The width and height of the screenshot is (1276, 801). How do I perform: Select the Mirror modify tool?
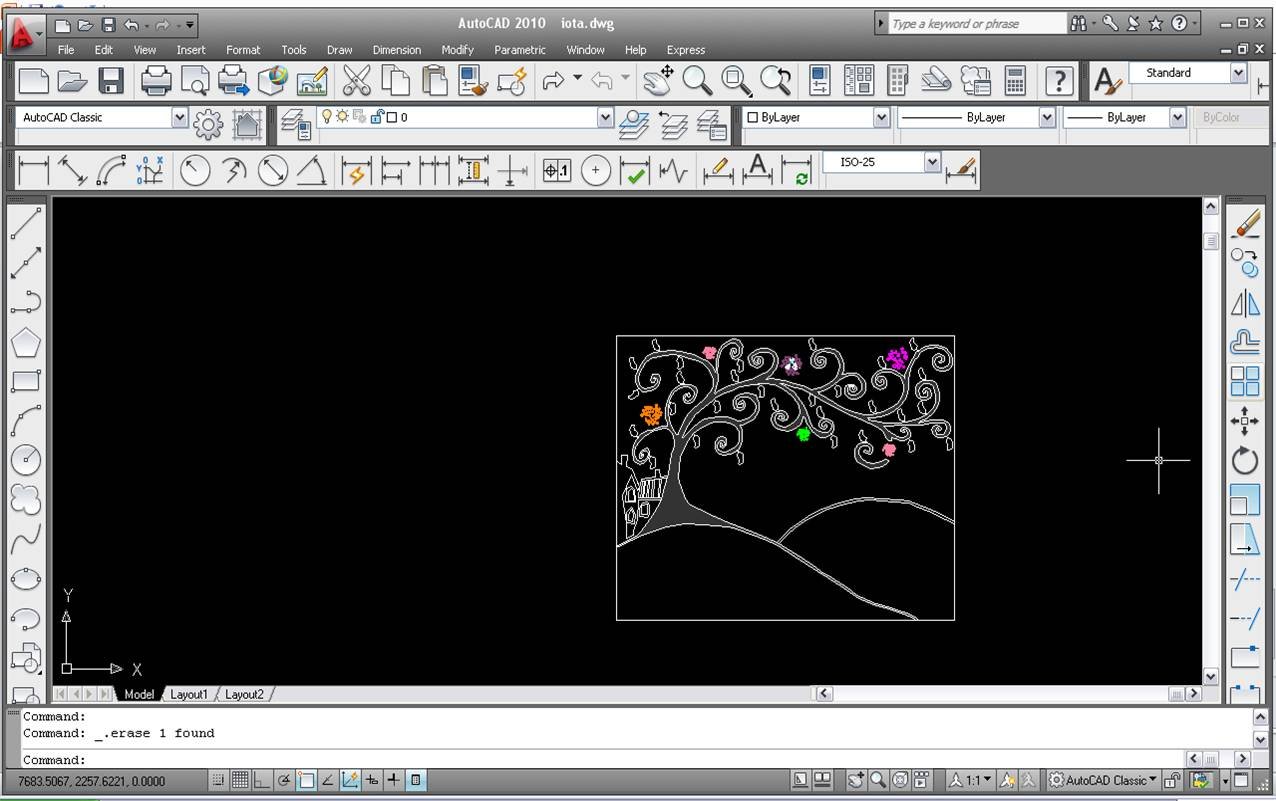click(x=1245, y=302)
